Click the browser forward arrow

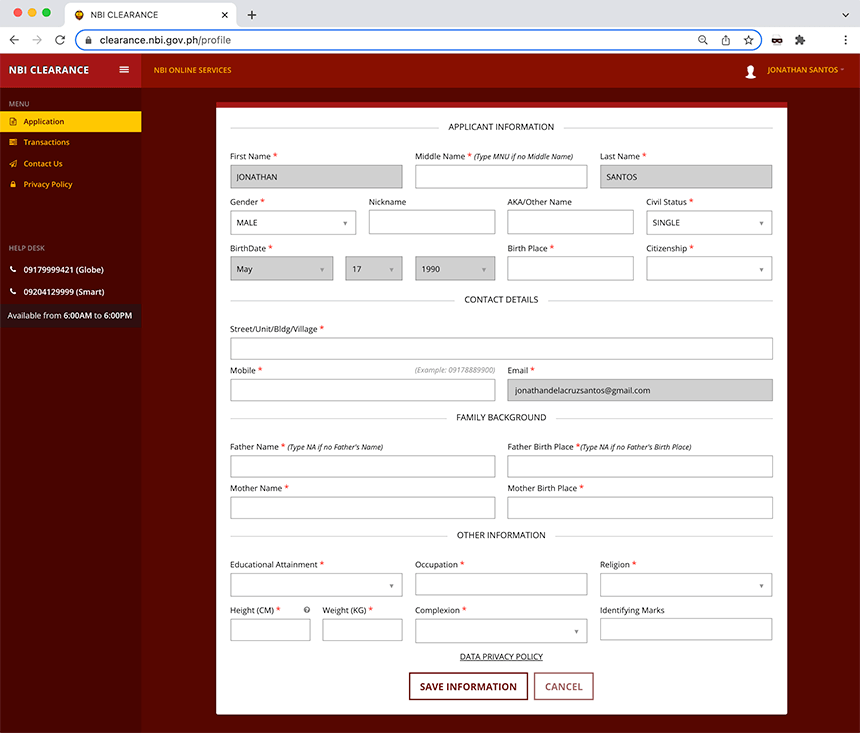[x=37, y=40]
